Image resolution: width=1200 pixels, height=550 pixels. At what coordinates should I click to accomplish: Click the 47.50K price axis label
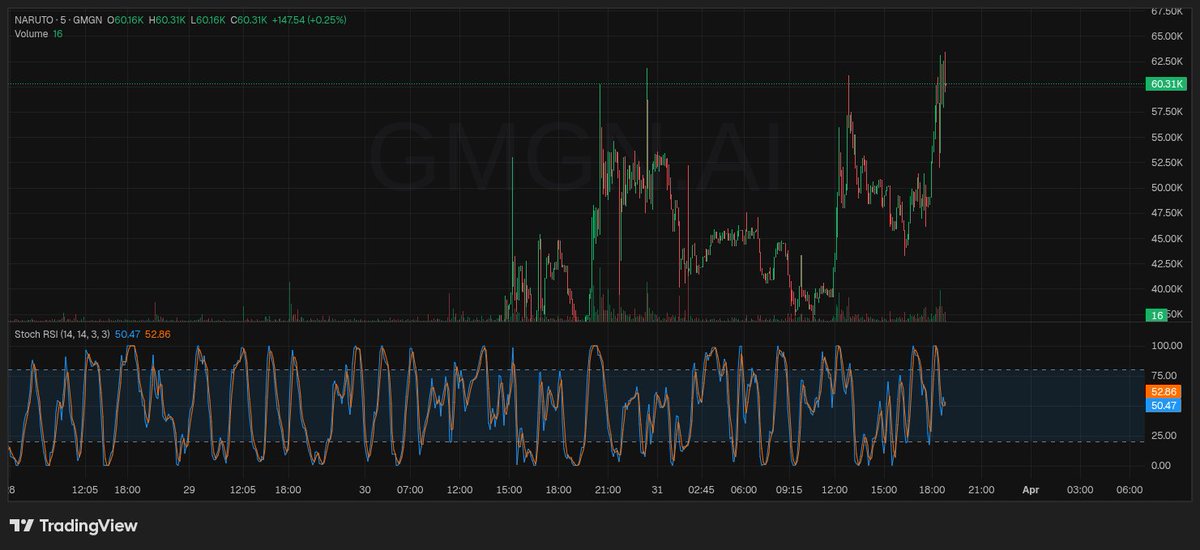[x=1167, y=213]
